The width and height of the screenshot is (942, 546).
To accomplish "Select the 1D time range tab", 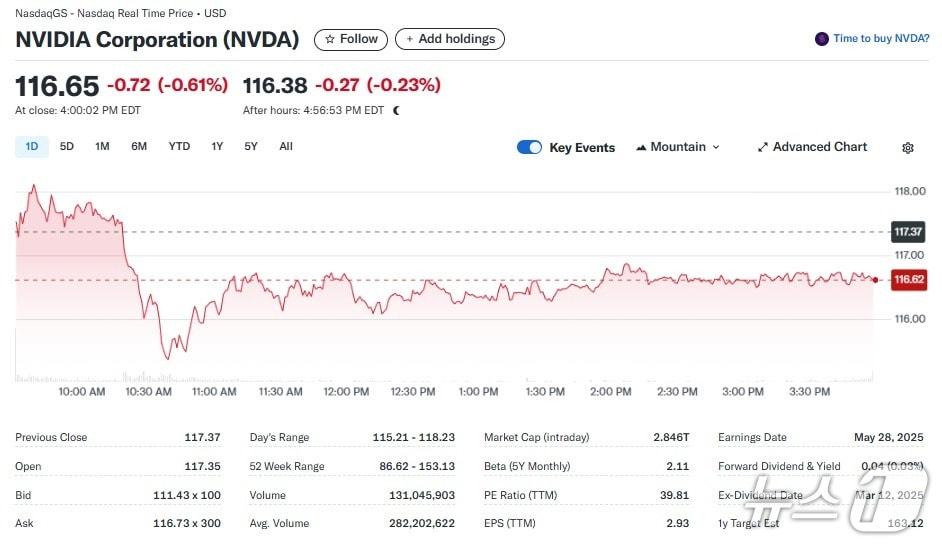I will click(32, 147).
